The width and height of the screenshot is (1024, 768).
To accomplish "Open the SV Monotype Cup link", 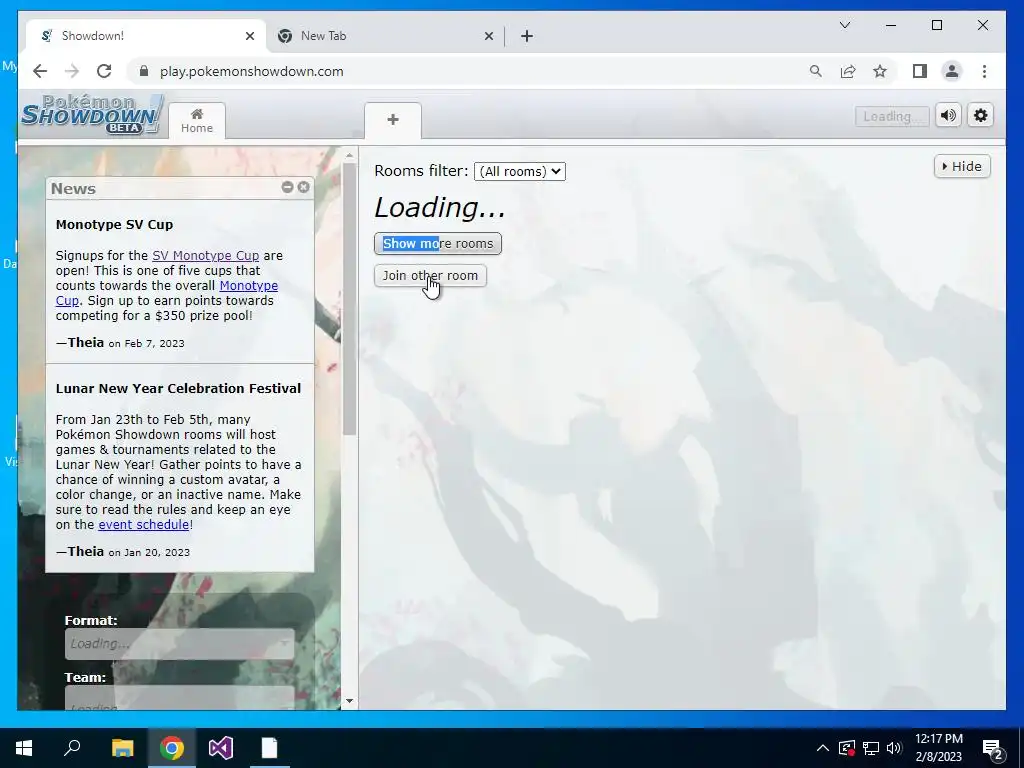I will [x=206, y=255].
